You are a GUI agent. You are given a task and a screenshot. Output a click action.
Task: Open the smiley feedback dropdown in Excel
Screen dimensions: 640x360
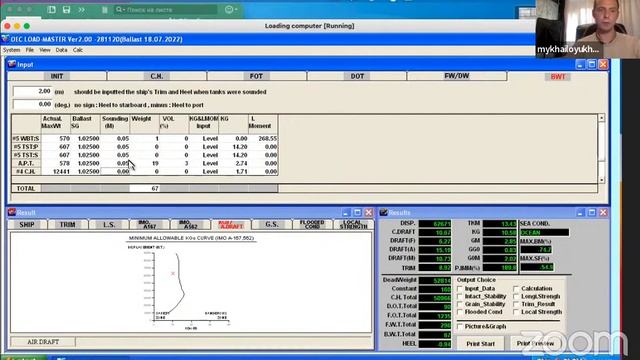point(231,9)
